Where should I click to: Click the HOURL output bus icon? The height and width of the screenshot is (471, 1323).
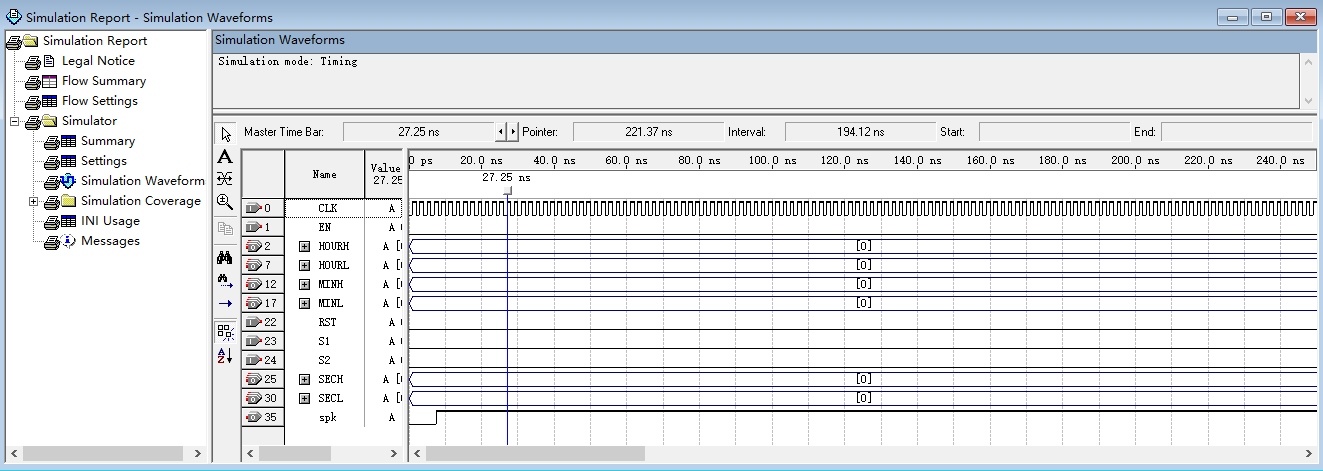tap(253, 265)
